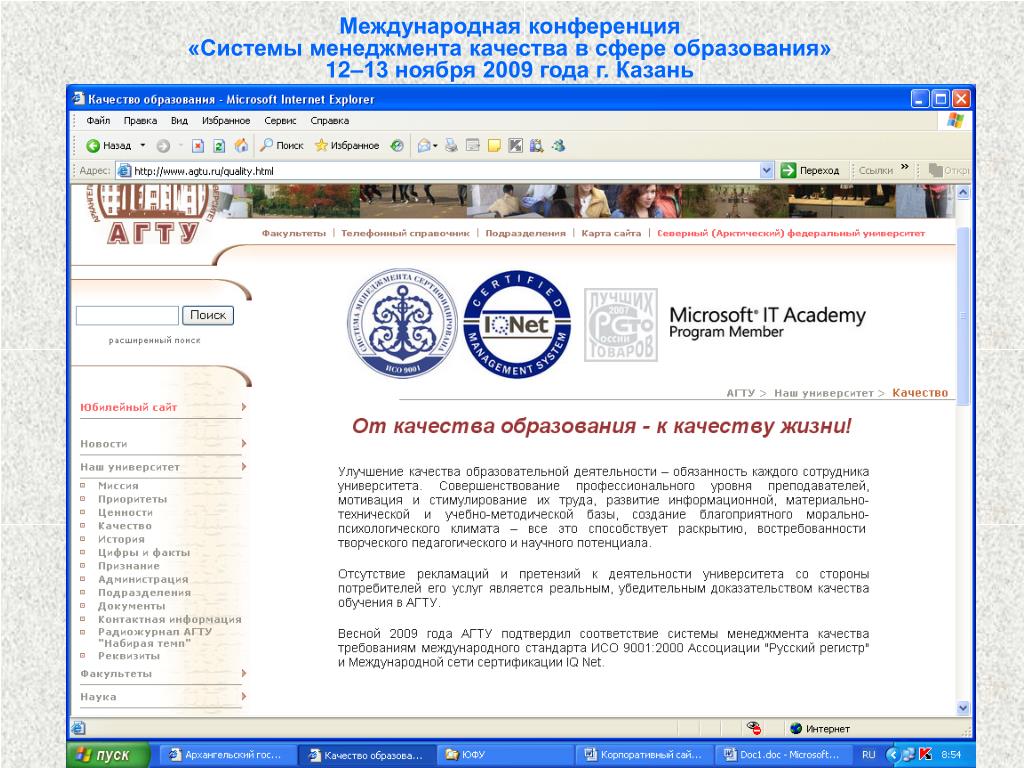Image resolution: width=1024 pixels, height=768 pixels.
Task: Switch to Doc1.doc Microsoft Word taskbar item
Action: tap(784, 755)
